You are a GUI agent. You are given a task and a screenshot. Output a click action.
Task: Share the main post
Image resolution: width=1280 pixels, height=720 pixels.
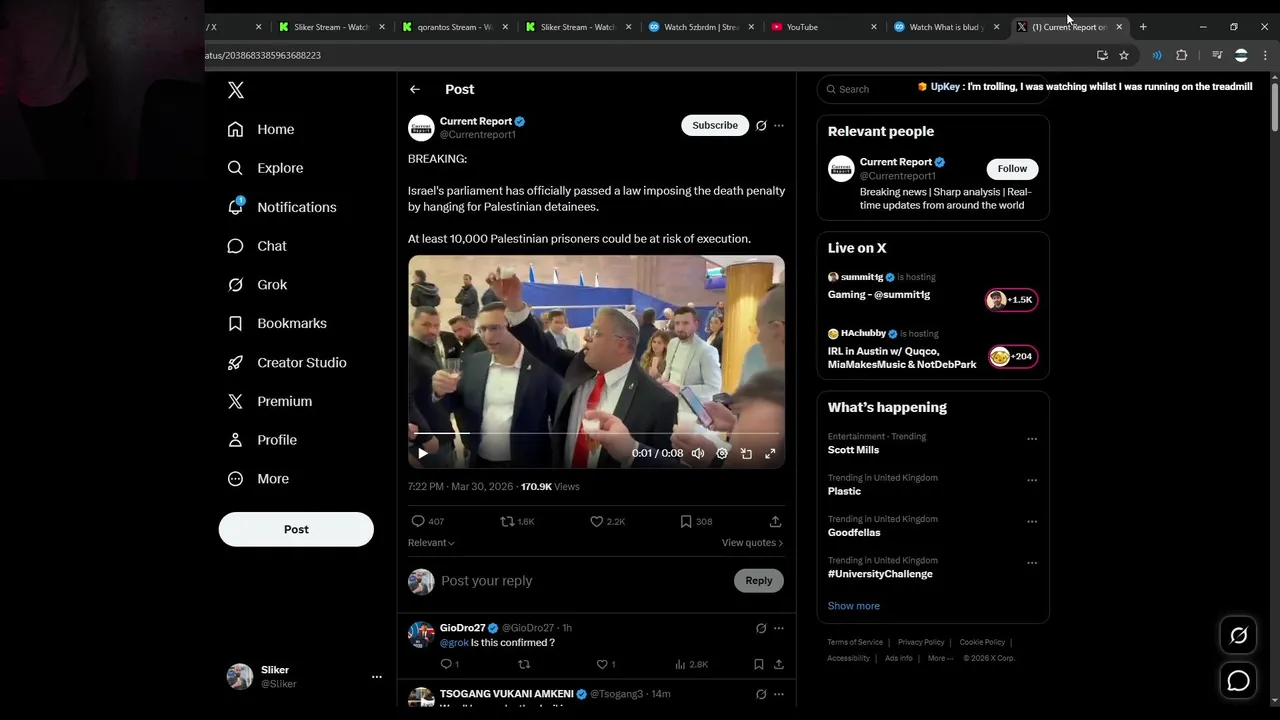coord(775,521)
